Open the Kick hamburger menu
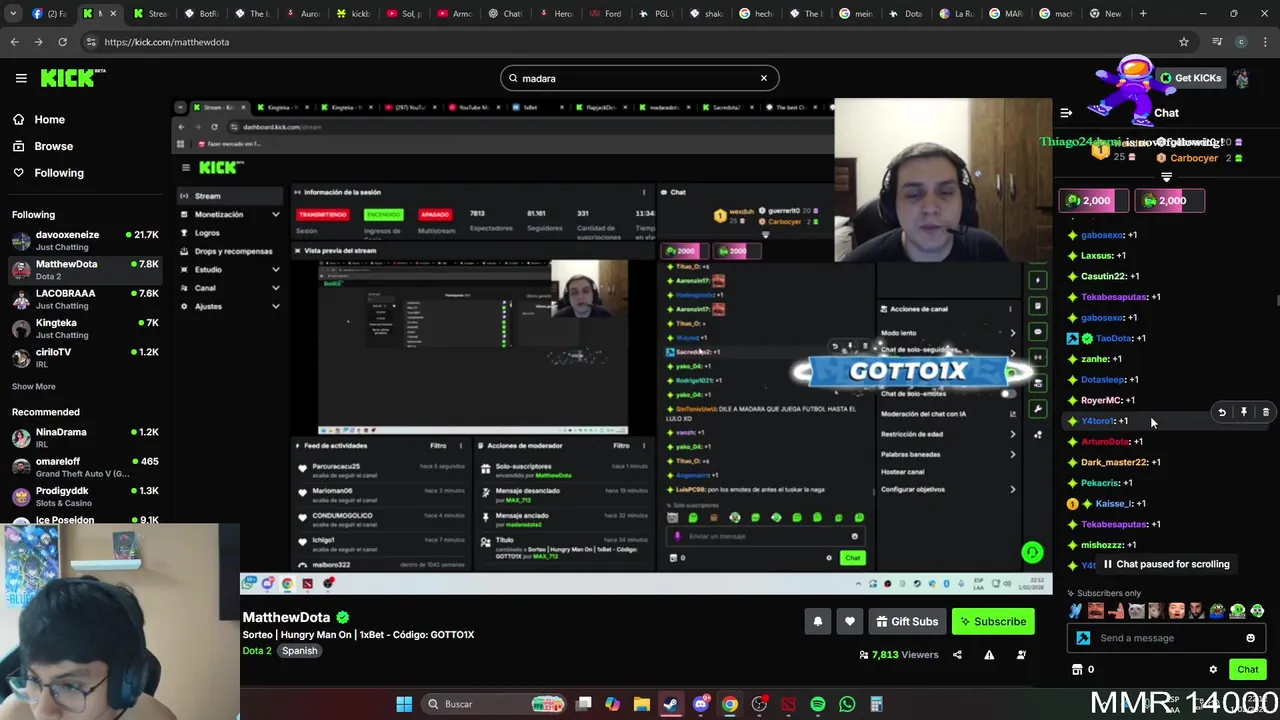The height and width of the screenshot is (720, 1280). (x=21, y=78)
